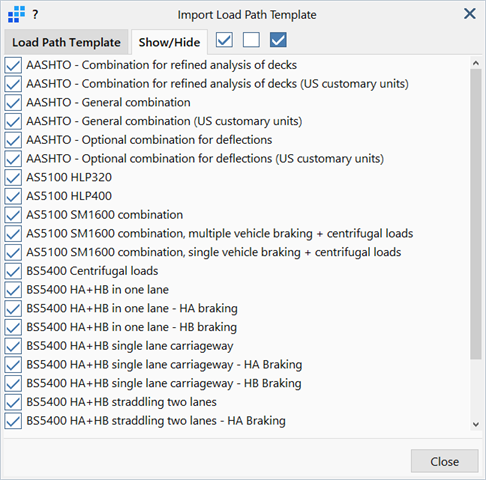The height and width of the screenshot is (480, 486).
Task: Toggle AS5100 SM1600 combination checkbox
Action: (13, 215)
